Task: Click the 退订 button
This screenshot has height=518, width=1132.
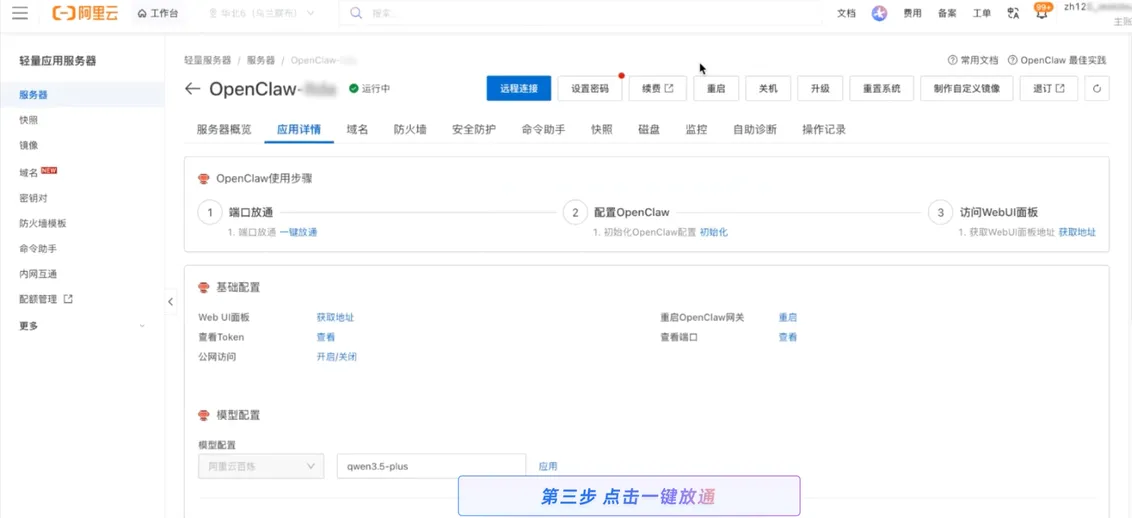Action: click(x=1048, y=88)
